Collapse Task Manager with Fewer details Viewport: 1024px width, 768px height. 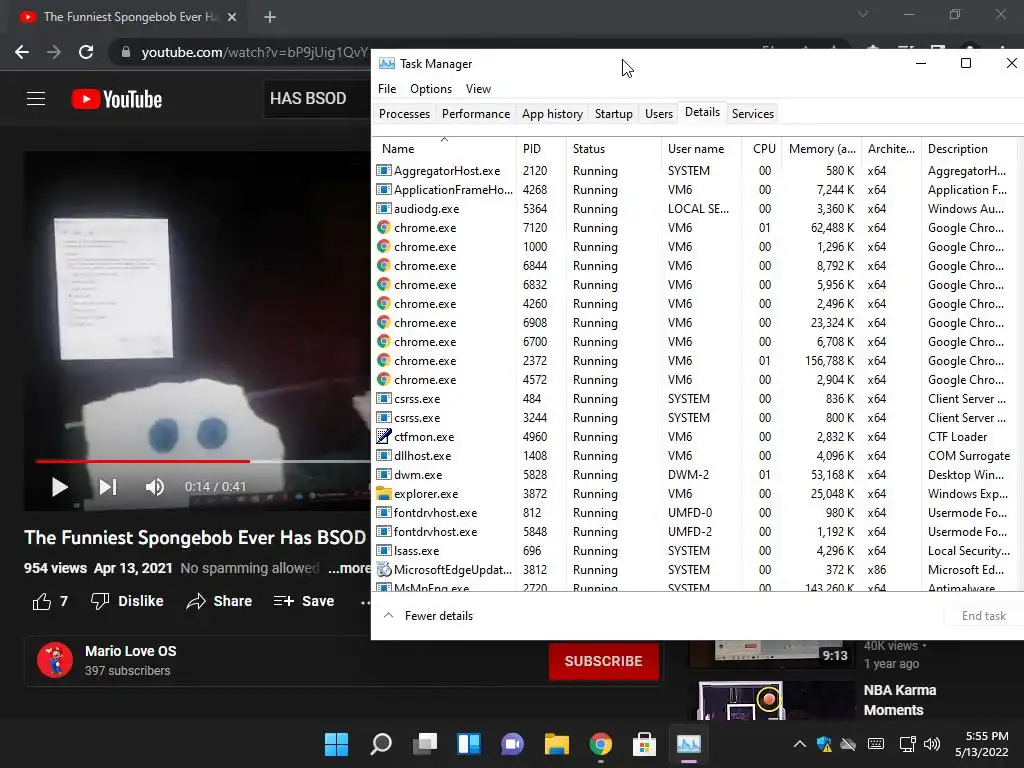(428, 616)
